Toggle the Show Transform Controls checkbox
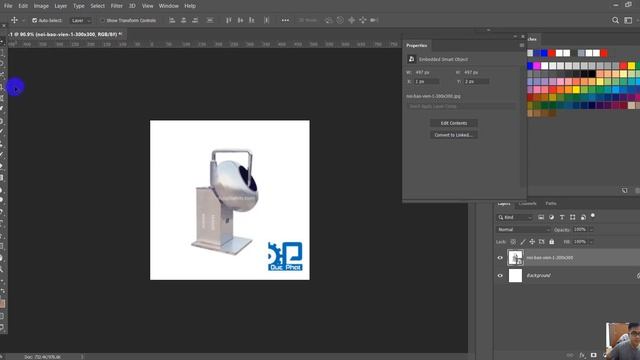The image size is (640, 360). pyautogui.click(x=102, y=20)
